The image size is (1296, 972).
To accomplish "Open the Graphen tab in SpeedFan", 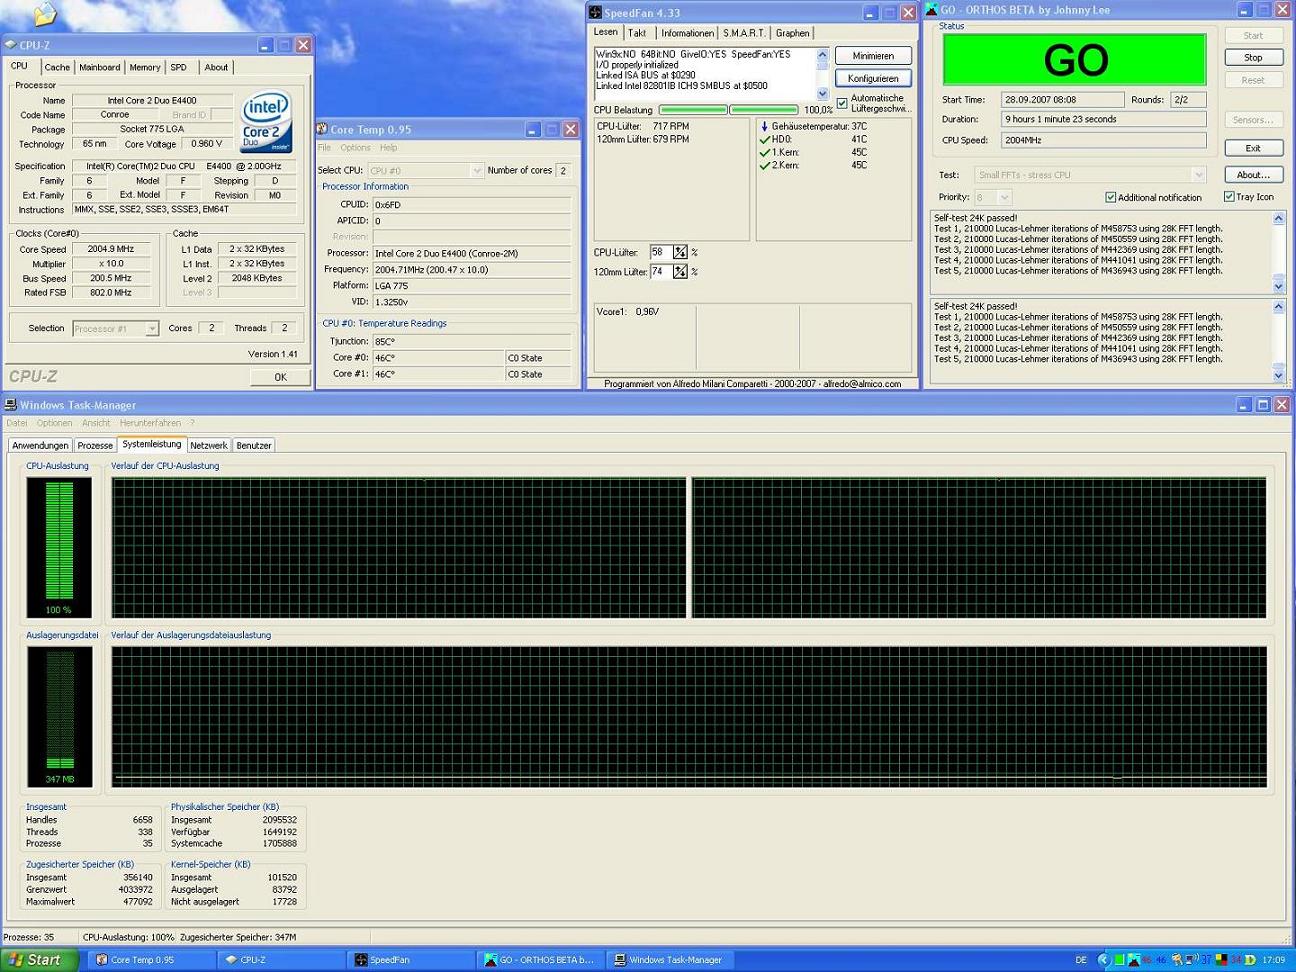I will pyautogui.click(x=792, y=33).
